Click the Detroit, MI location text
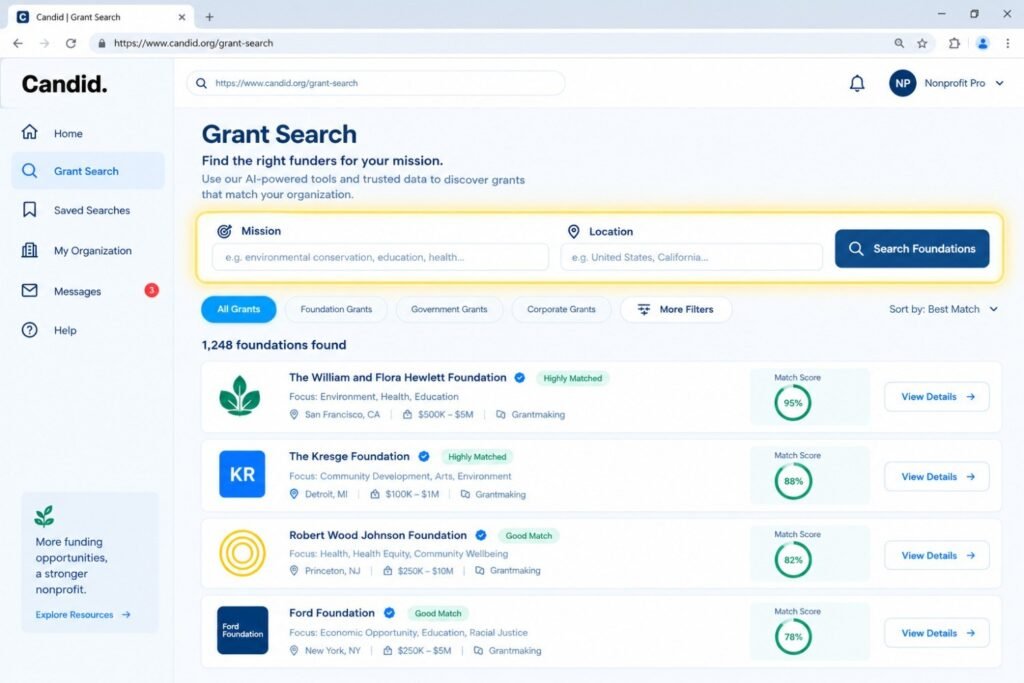Image resolution: width=1024 pixels, height=683 pixels. [326, 494]
